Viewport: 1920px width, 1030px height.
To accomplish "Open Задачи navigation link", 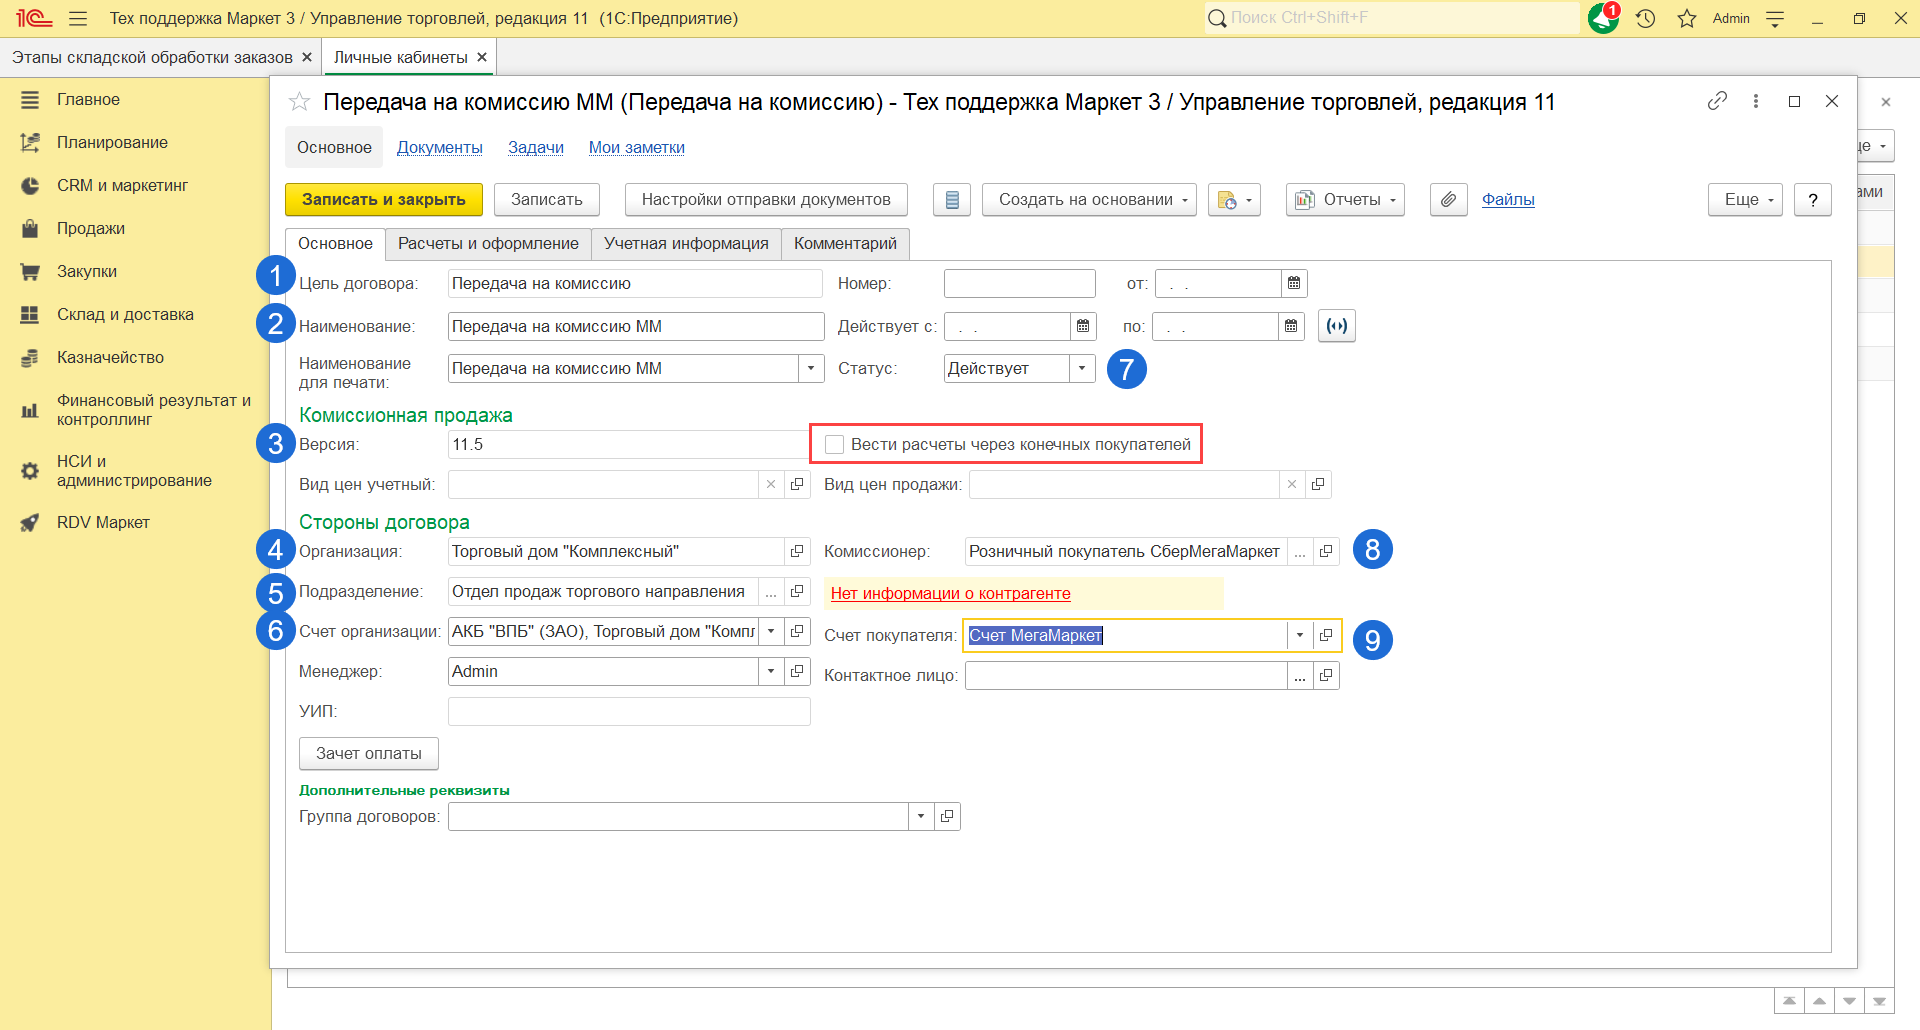I will 536,148.
